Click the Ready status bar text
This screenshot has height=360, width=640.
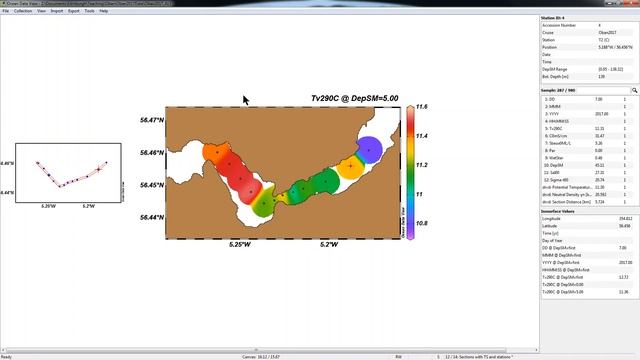point(6,357)
